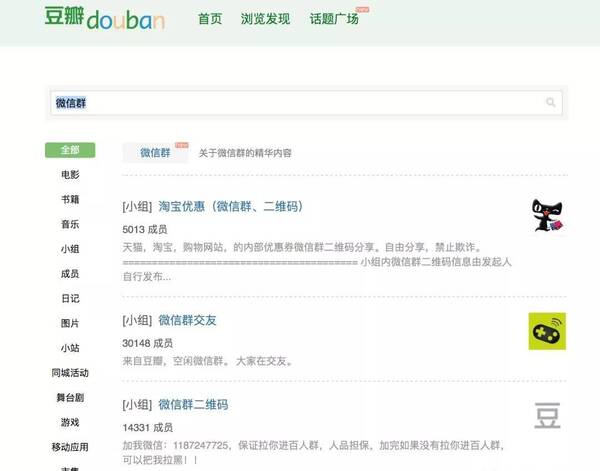Click the 关于微信群的精华内容 text
Viewport: 600px width, 471px height.
click(245, 153)
